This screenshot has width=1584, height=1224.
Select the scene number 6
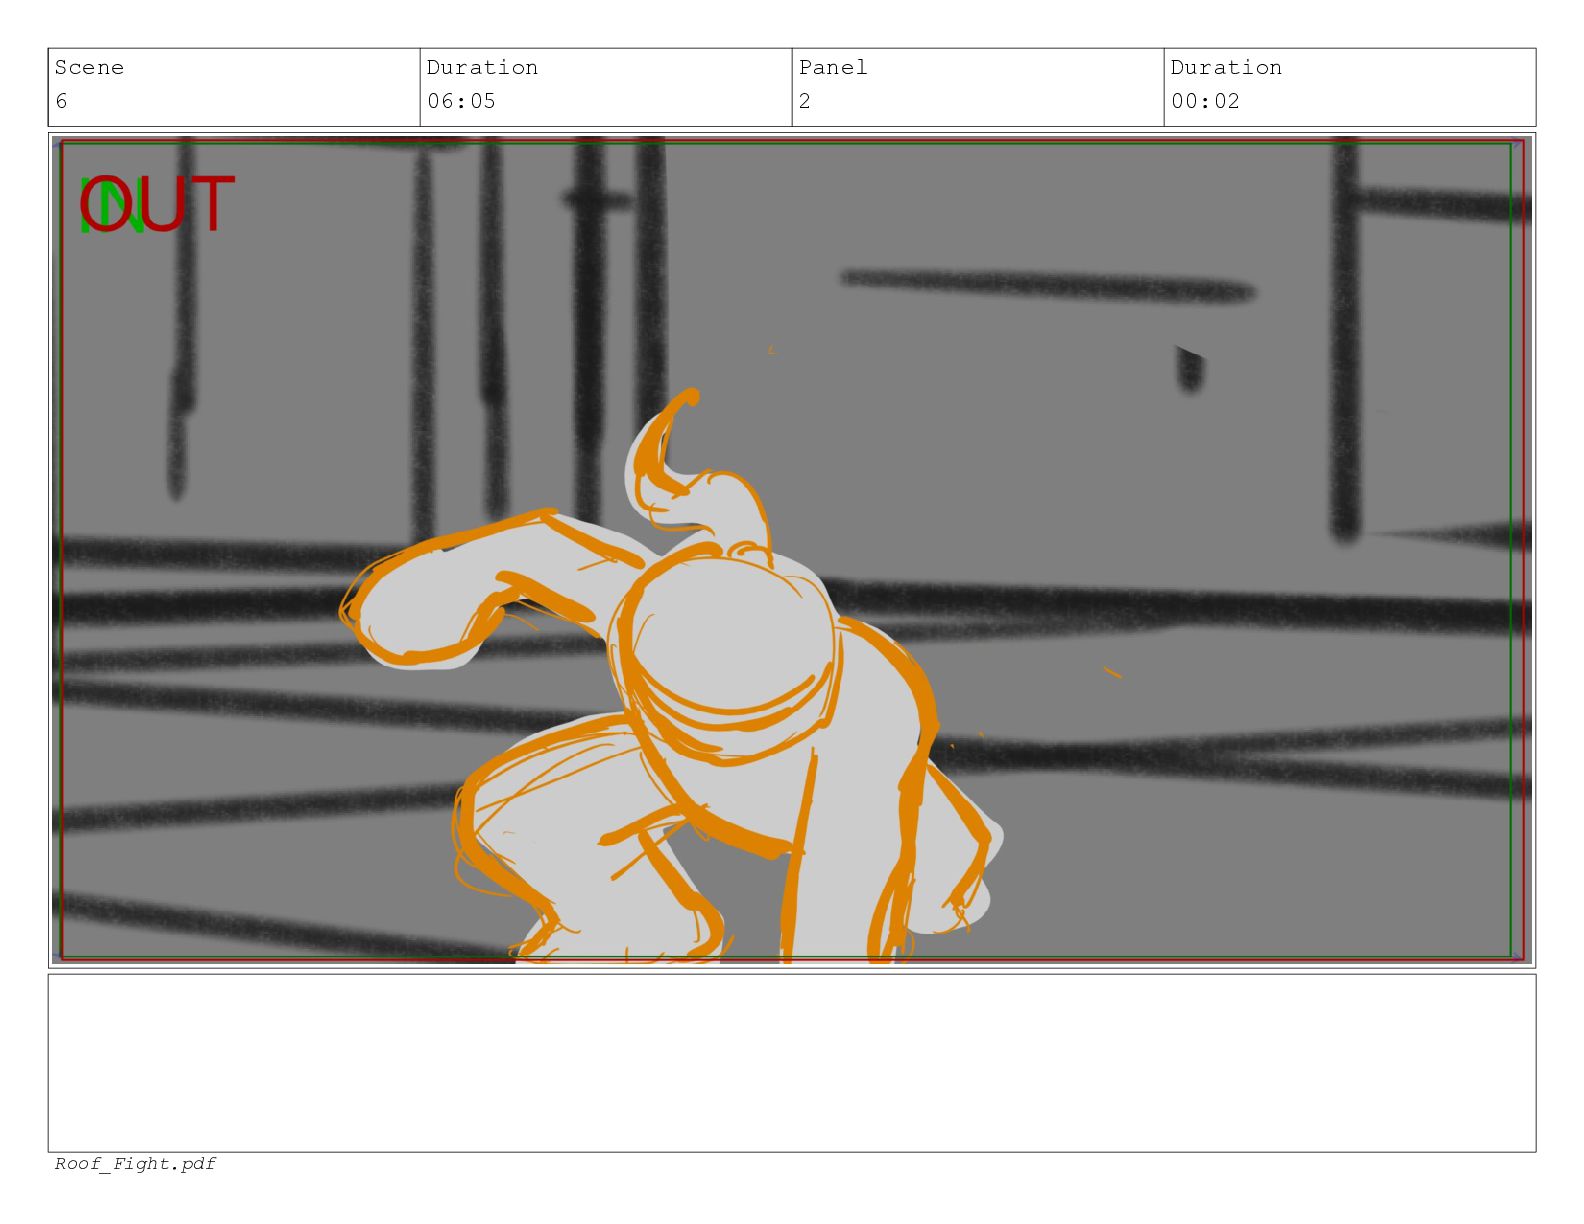click(61, 101)
